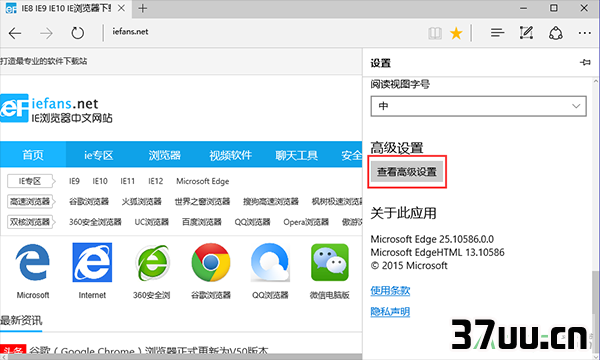The height and width of the screenshot is (360, 600).
Task: Click the forward navigation arrow
Action: pos(46,33)
